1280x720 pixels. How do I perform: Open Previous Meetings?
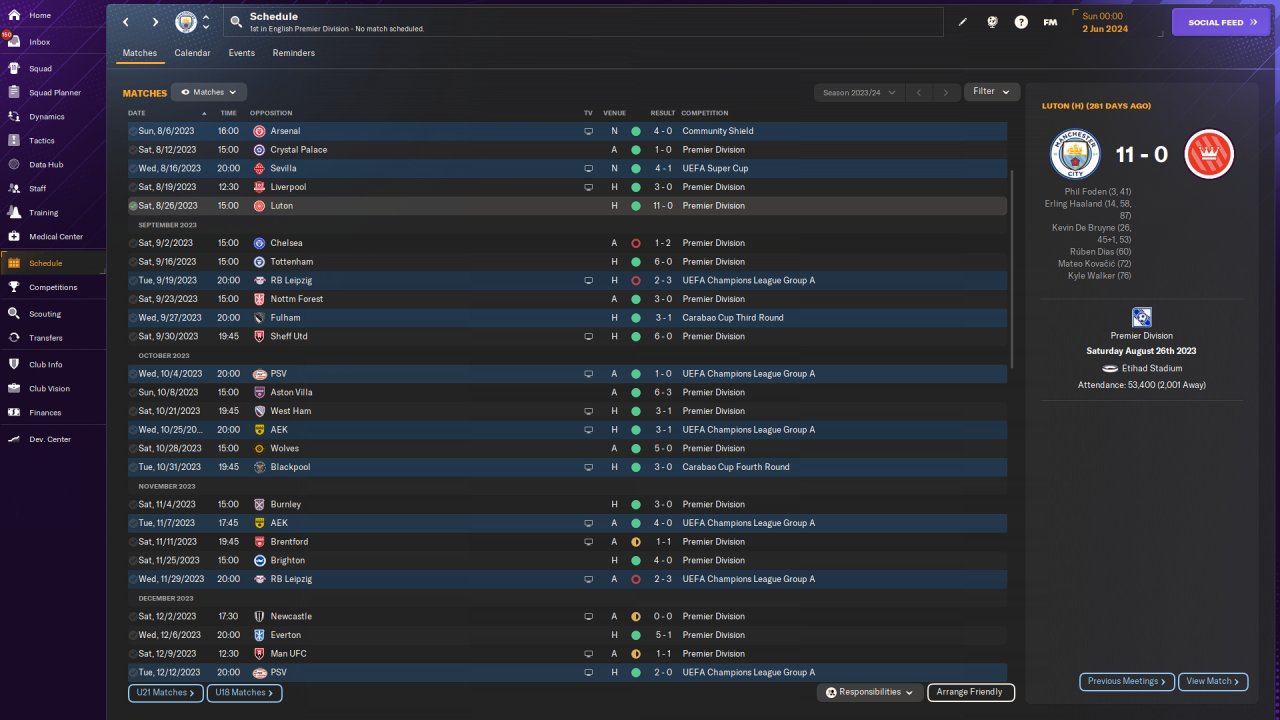coord(1127,681)
